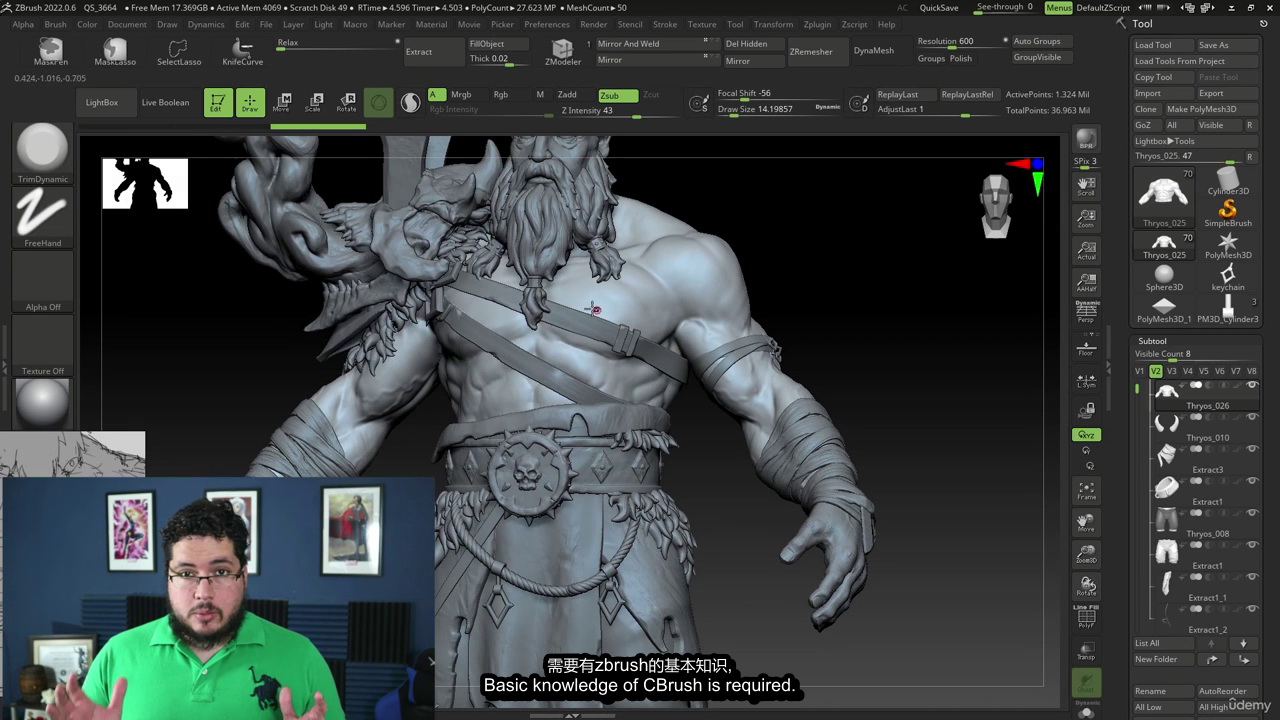Image resolution: width=1280 pixels, height=720 pixels.
Task: Open the Stroke menu
Action: coord(665,24)
